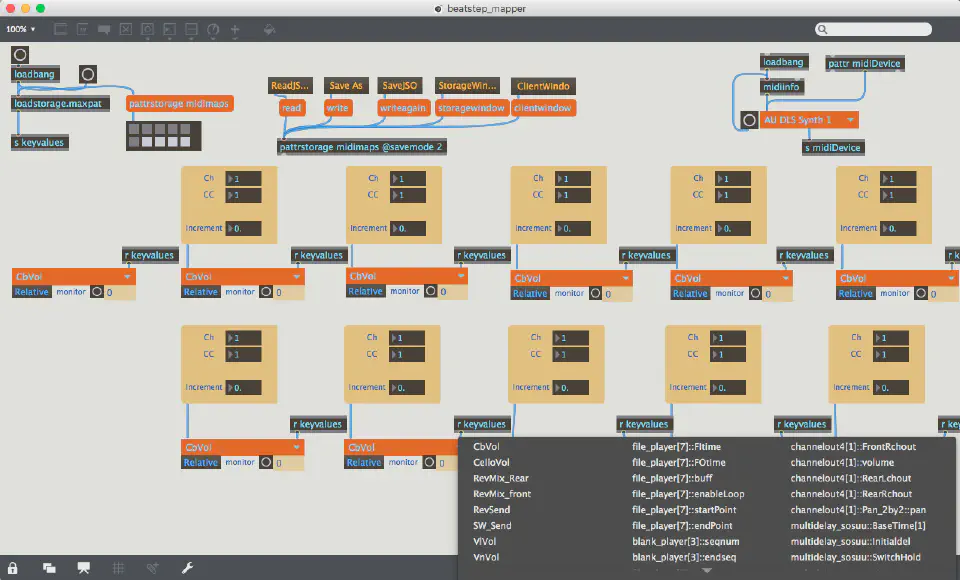Toggle Relative under the bottom-row second CbVol
The width and height of the screenshot is (960, 580).
tap(364, 462)
